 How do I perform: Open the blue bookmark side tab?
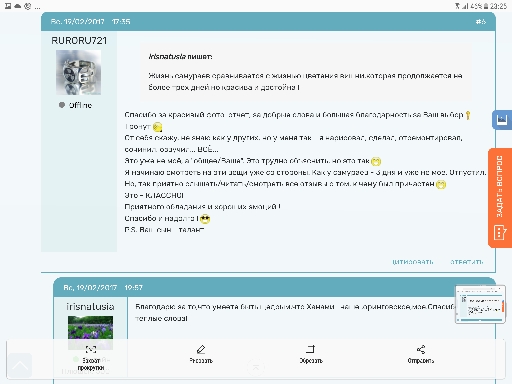502,119
